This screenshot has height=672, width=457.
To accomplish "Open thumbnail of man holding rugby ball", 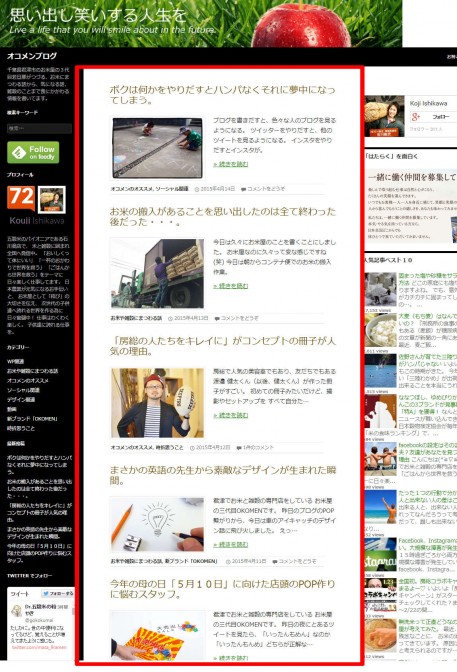I will [x=157, y=402].
